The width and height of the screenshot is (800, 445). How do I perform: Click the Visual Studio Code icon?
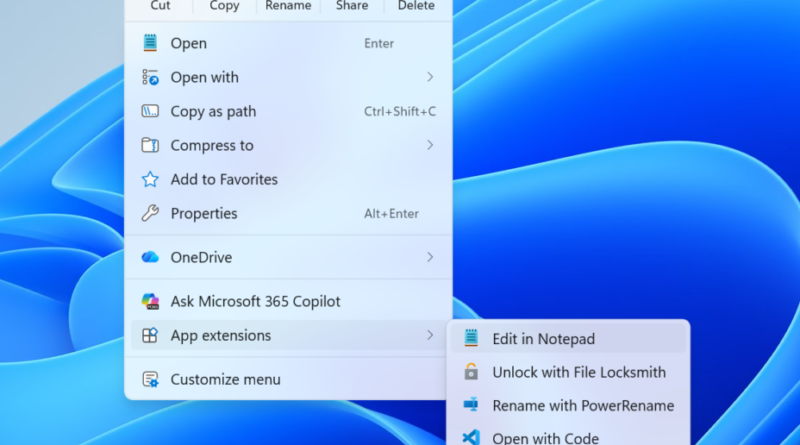click(x=471, y=437)
